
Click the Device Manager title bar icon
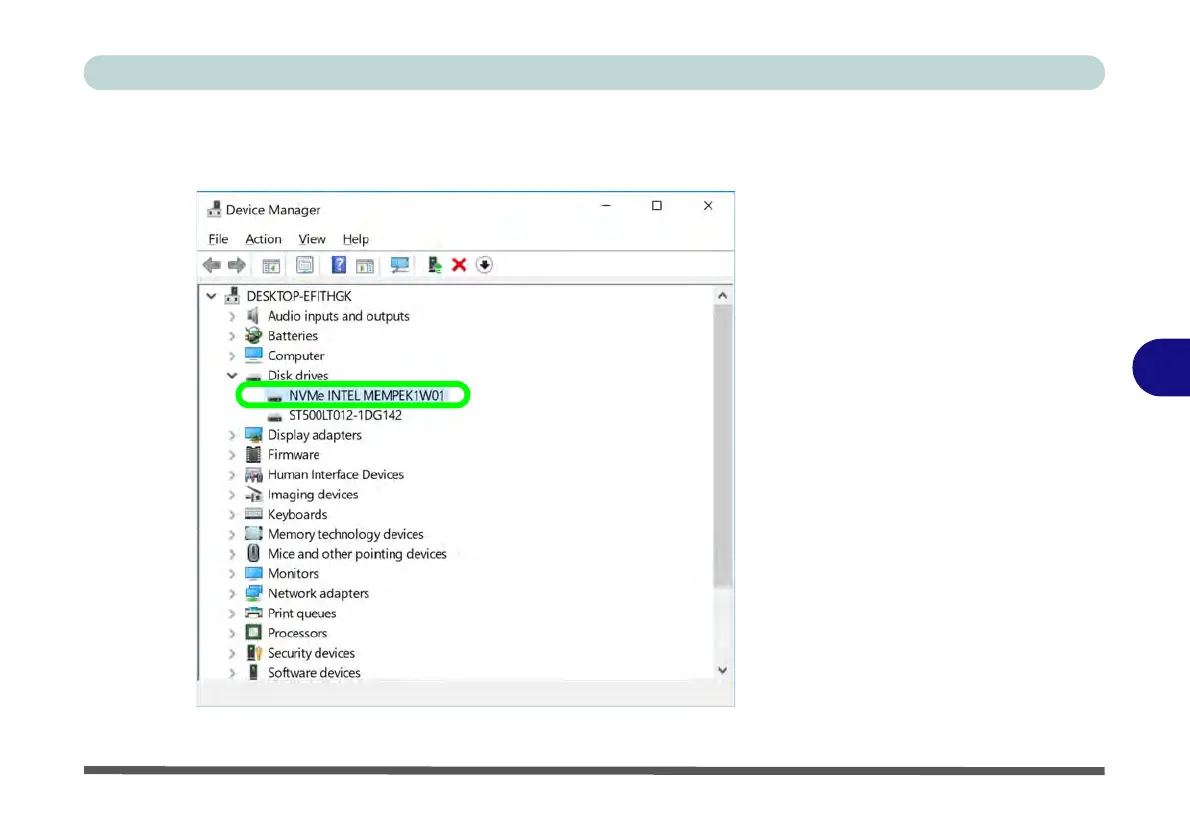(214, 209)
